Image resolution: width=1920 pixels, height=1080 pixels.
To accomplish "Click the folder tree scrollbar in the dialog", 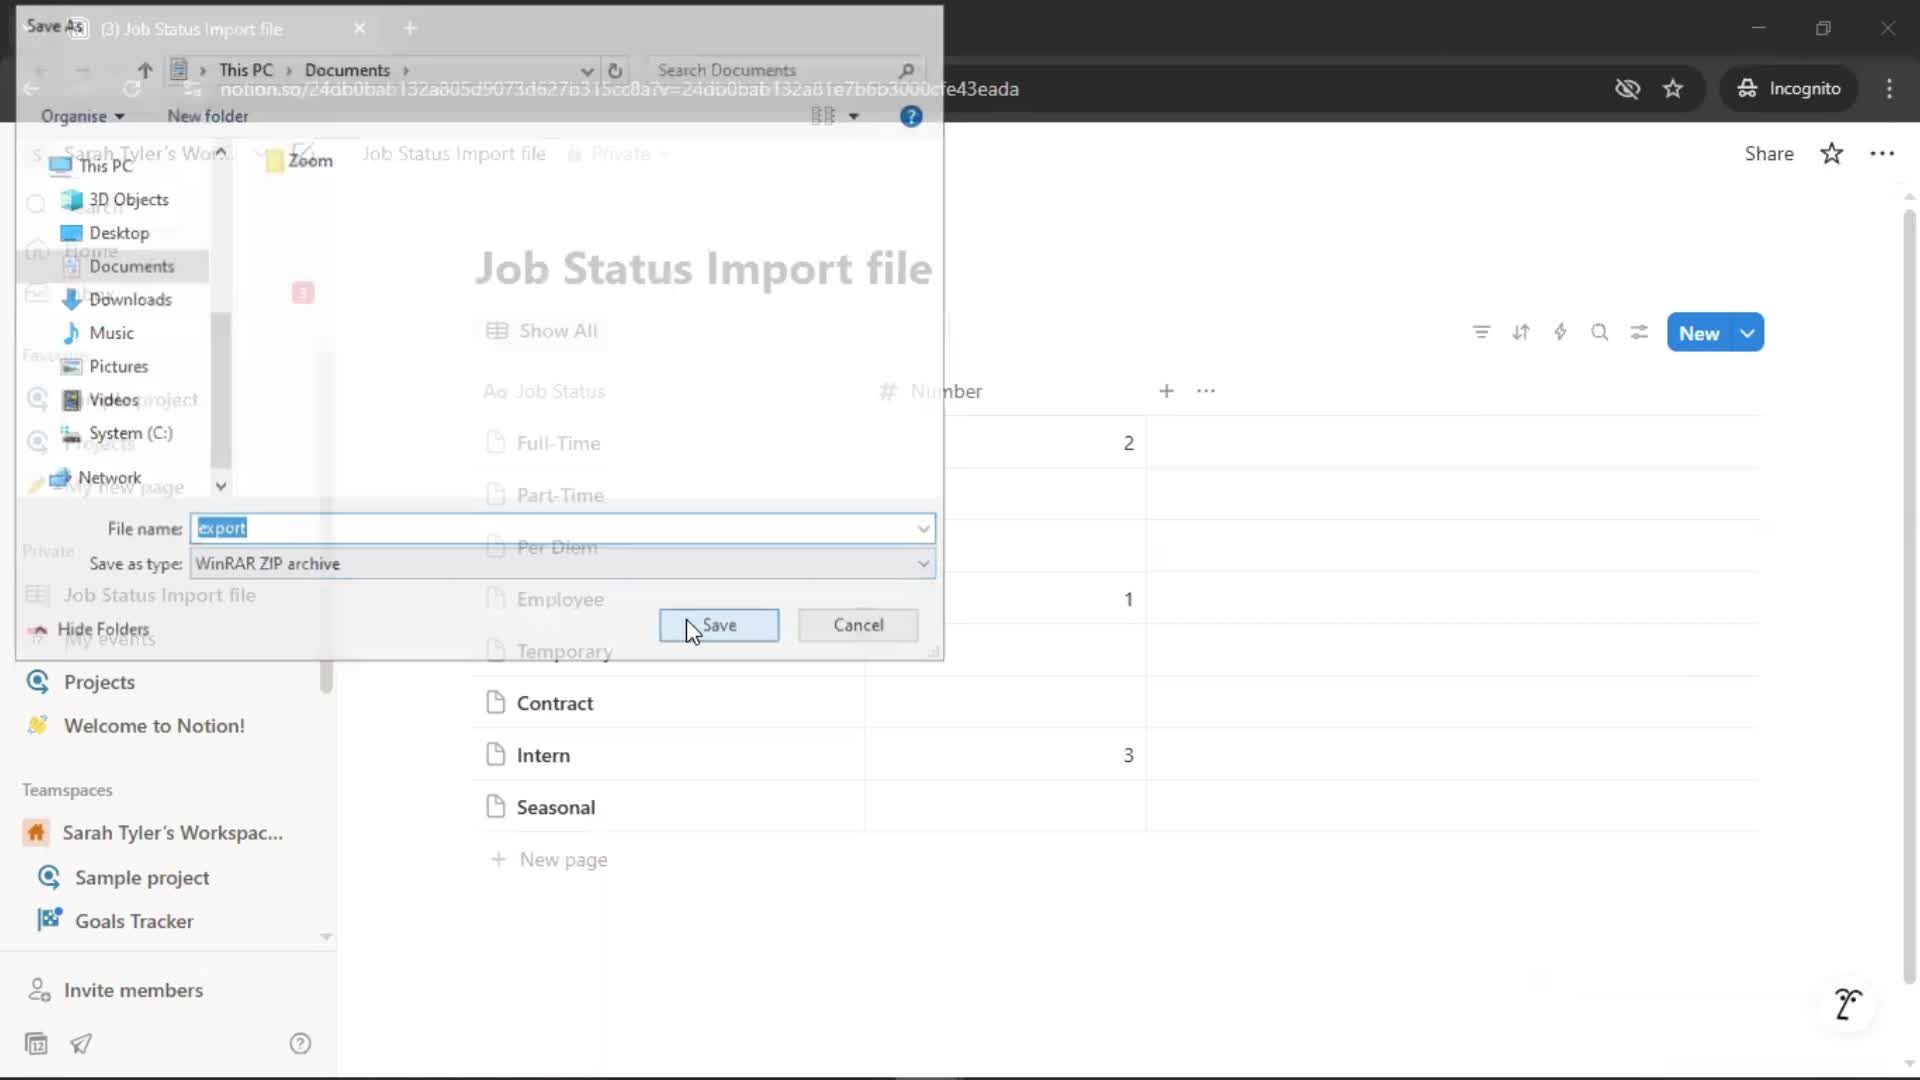I will point(220,390).
